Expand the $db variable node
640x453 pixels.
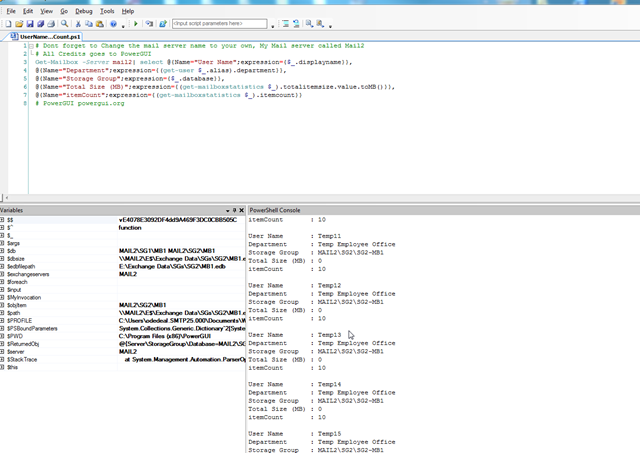[x=2, y=251]
